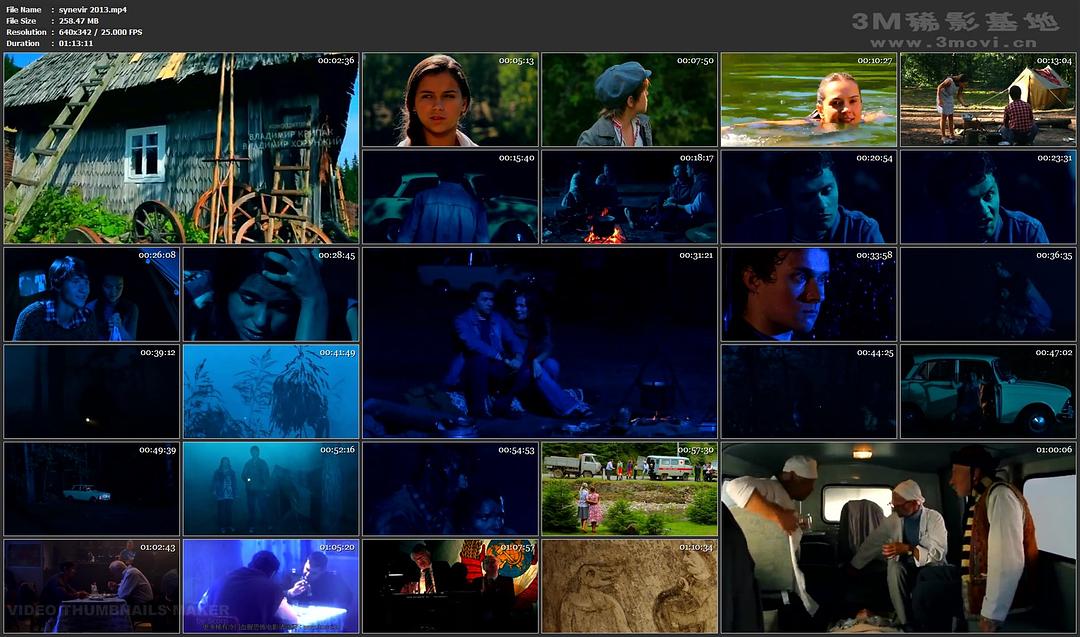Select the vintage car thumbnail at 00:47:02
The height and width of the screenshot is (637, 1080).
click(988, 391)
